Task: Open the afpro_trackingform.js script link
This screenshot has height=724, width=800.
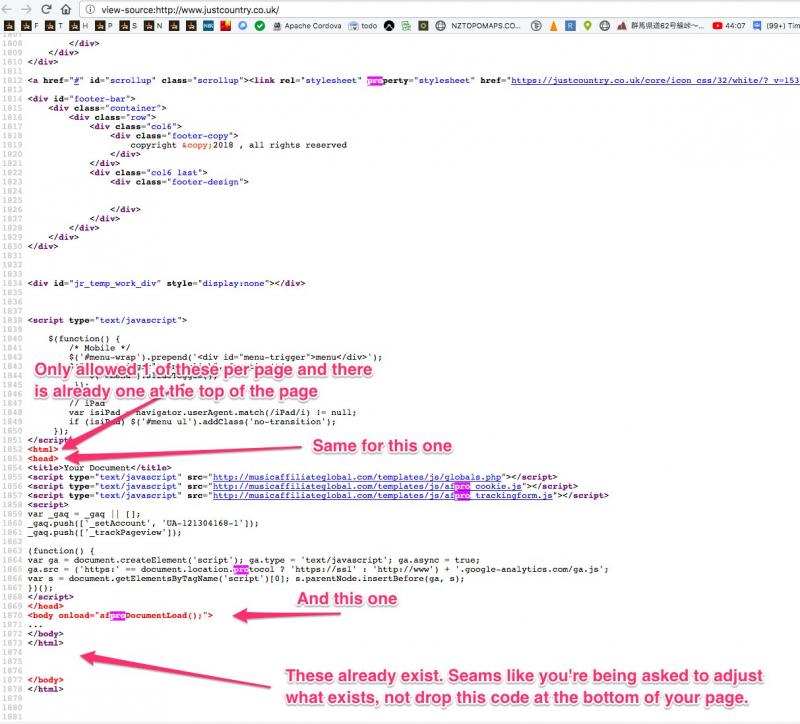Action: click(383, 495)
